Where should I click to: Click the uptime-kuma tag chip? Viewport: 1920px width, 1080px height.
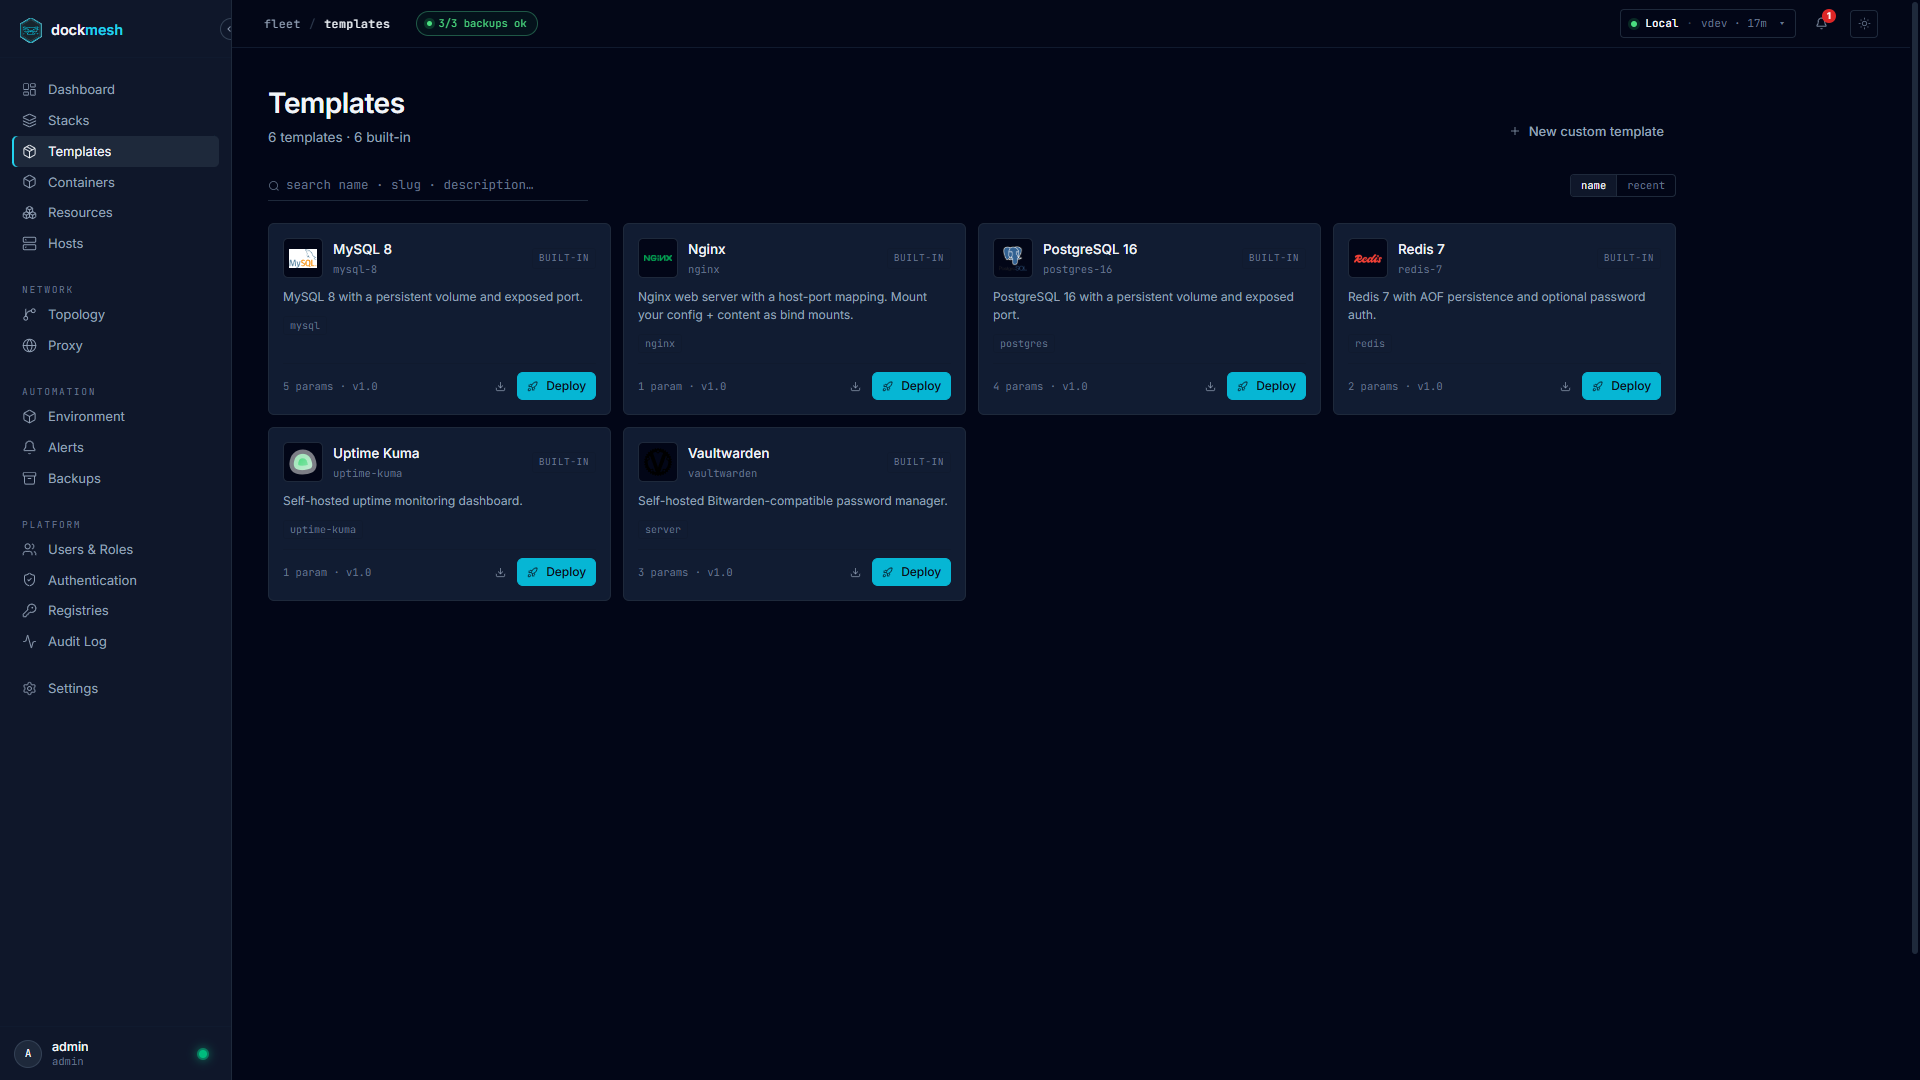point(323,531)
